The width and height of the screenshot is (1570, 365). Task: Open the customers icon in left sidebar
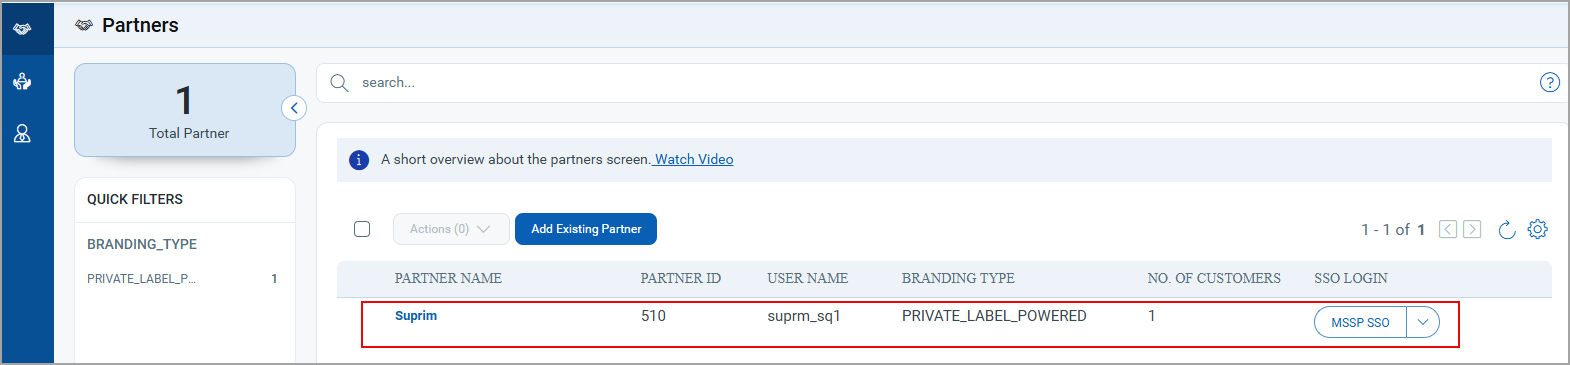22,81
